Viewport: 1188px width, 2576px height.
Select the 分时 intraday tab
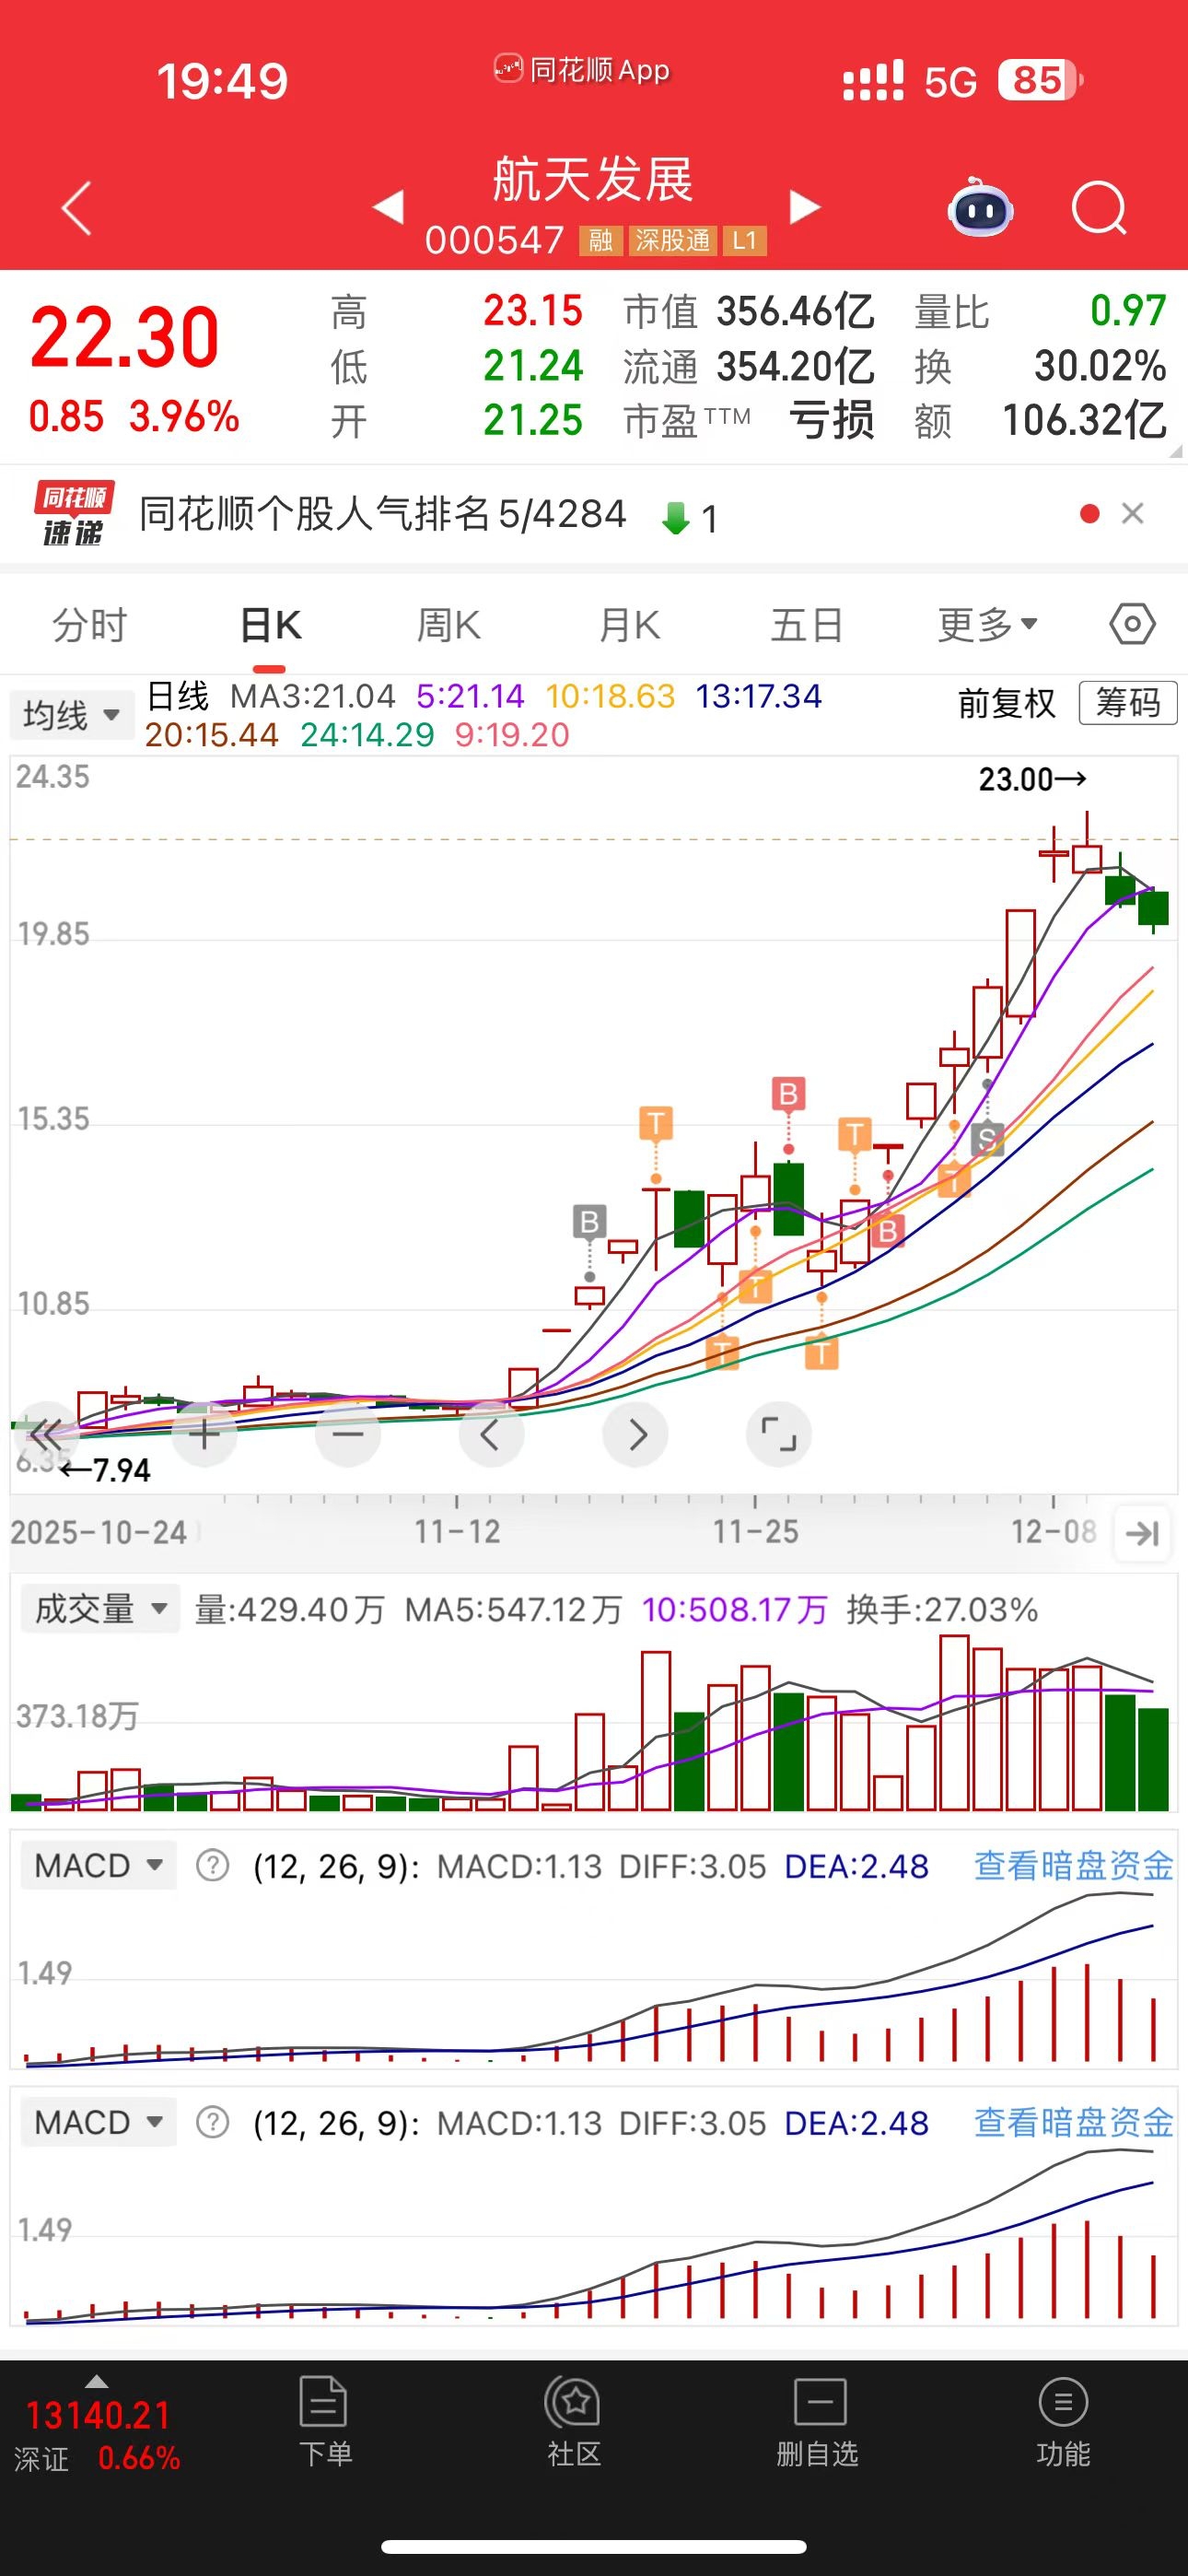click(x=90, y=626)
